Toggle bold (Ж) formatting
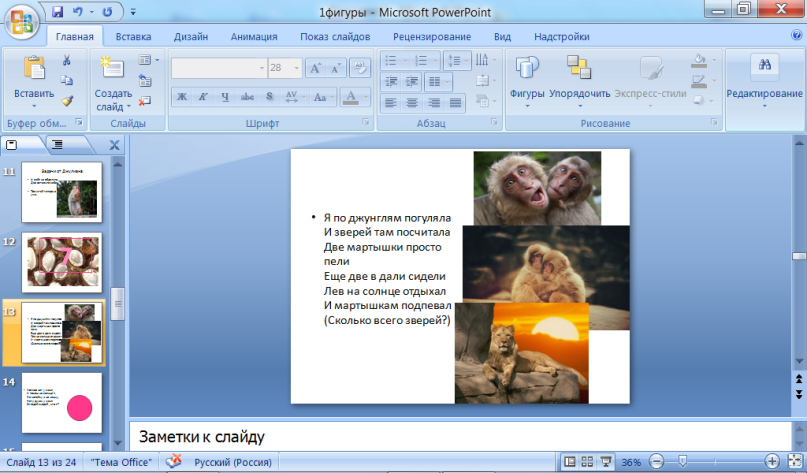This screenshot has height=473, width=807. [182, 97]
